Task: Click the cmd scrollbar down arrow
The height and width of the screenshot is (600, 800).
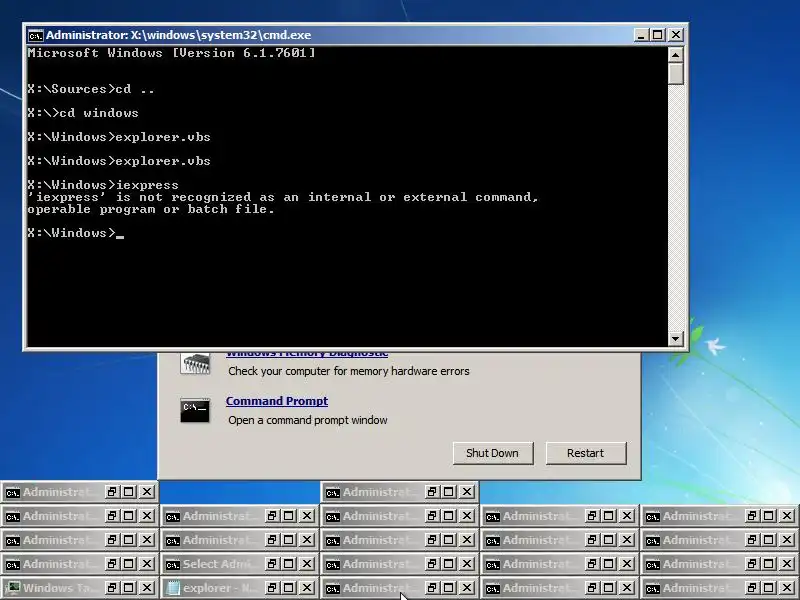Action: [676, 338]
